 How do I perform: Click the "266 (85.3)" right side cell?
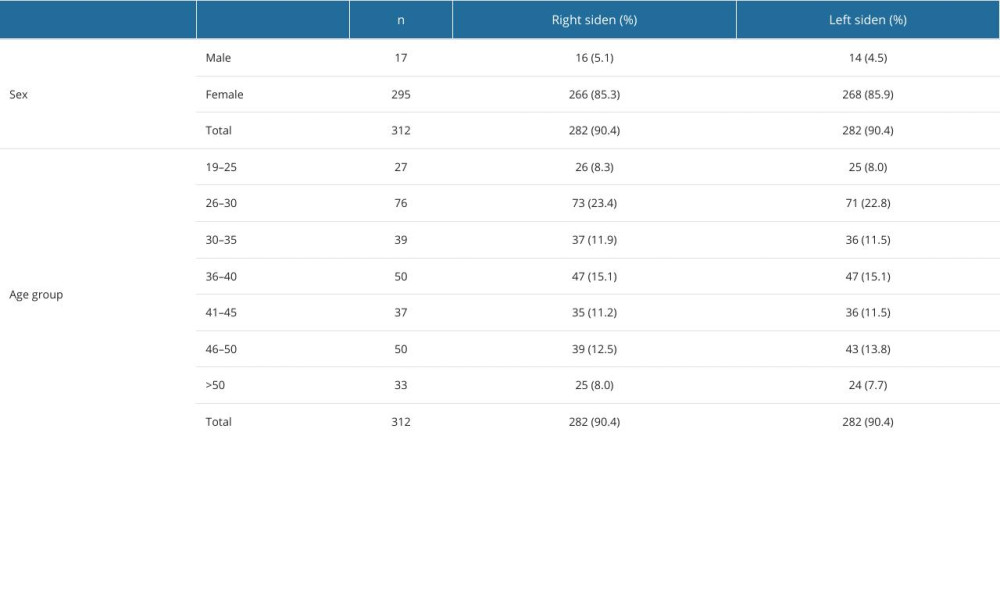[594, 95]
